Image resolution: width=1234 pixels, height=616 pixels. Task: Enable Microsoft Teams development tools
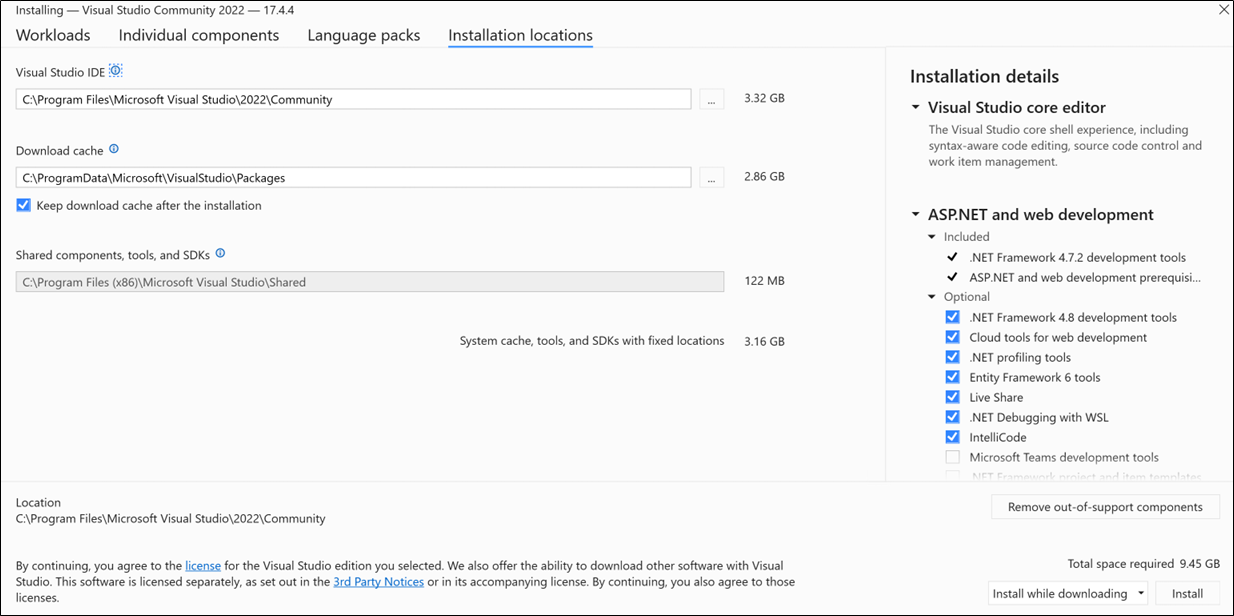tap(952, 458)
